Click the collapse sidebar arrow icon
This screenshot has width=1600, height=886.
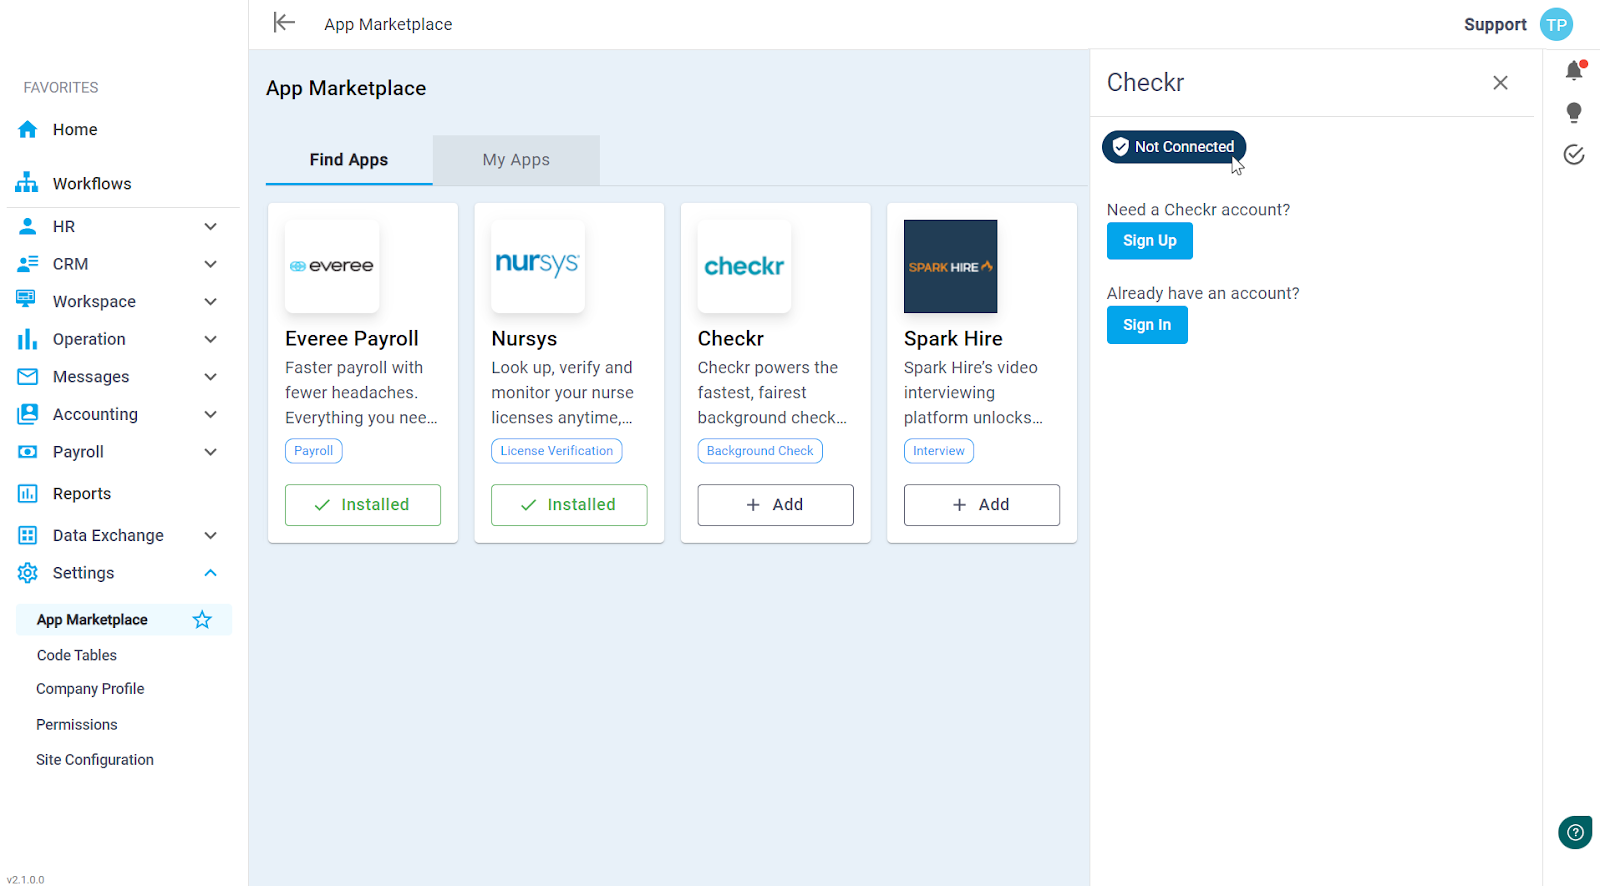coord(284,23)
